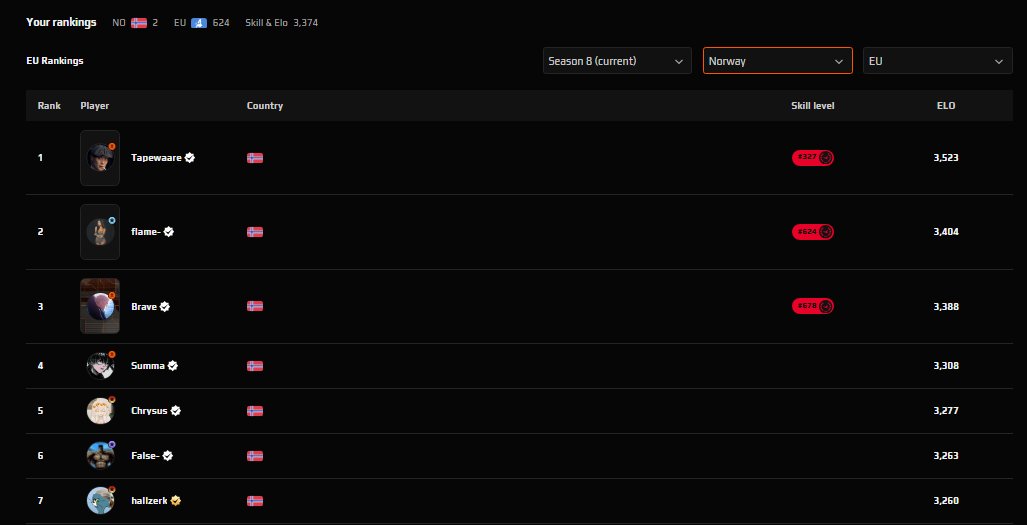Image resolution: width=1027 pixels, height=525 pixels.
Task: Click verified badge next to Brave
Action: coord(164,306)
